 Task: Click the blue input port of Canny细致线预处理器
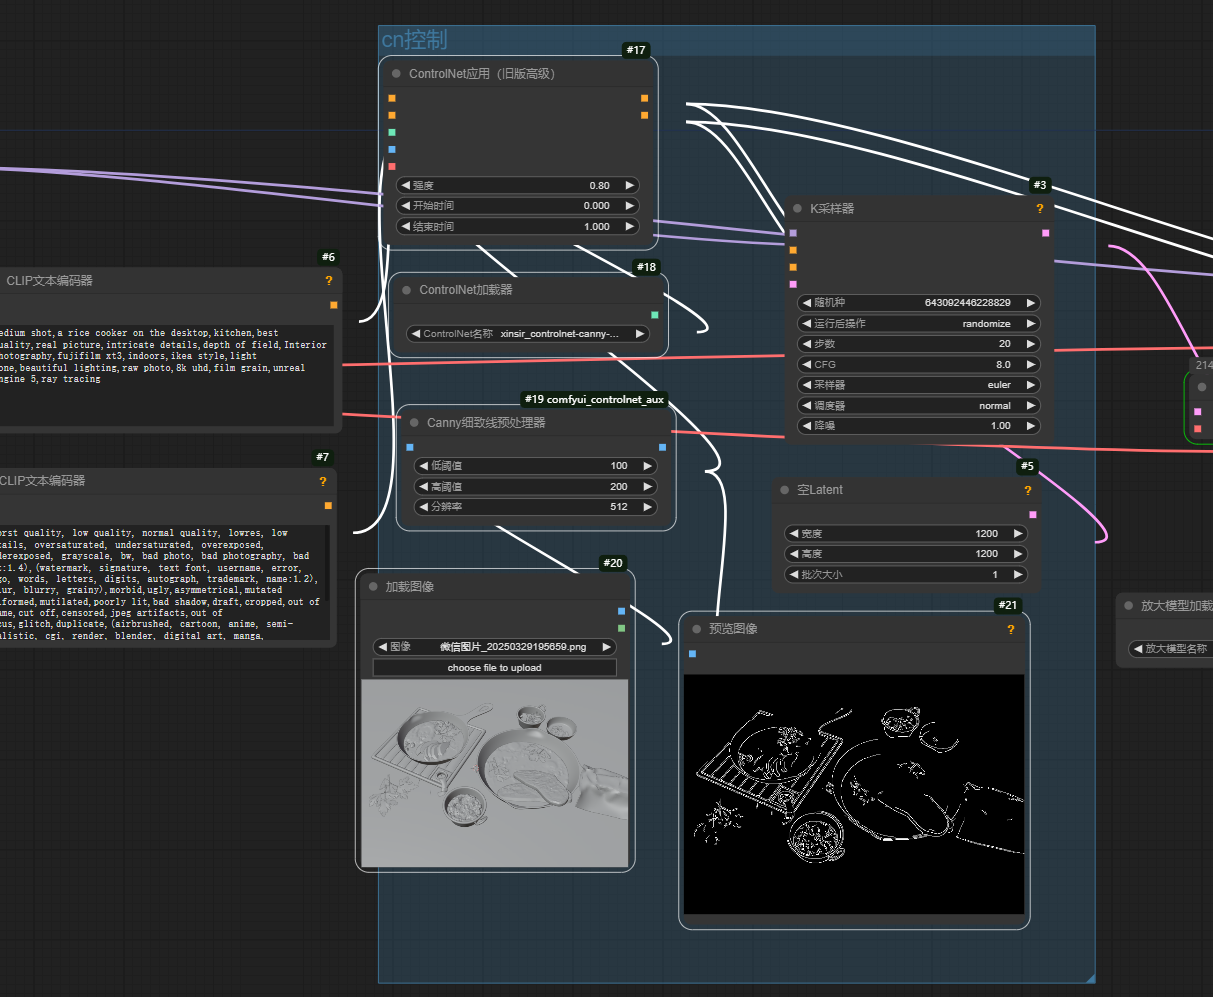click(x=409, y=447)
